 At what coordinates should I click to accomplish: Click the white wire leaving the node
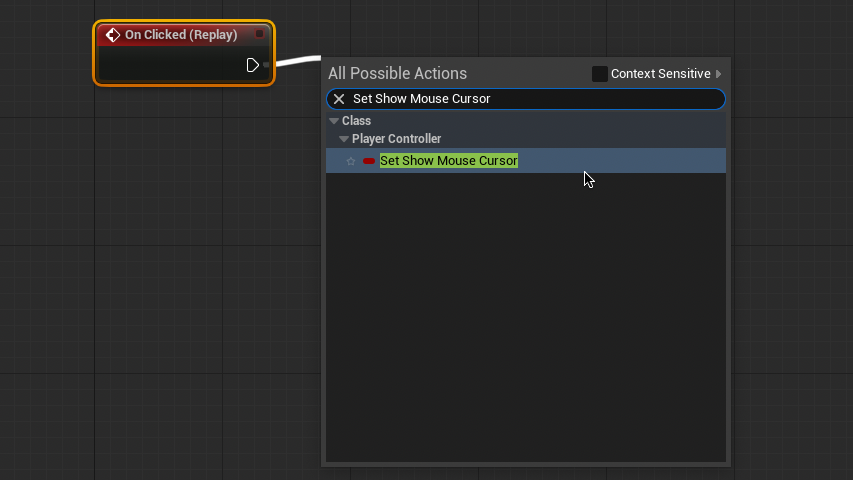coord(296,61)
